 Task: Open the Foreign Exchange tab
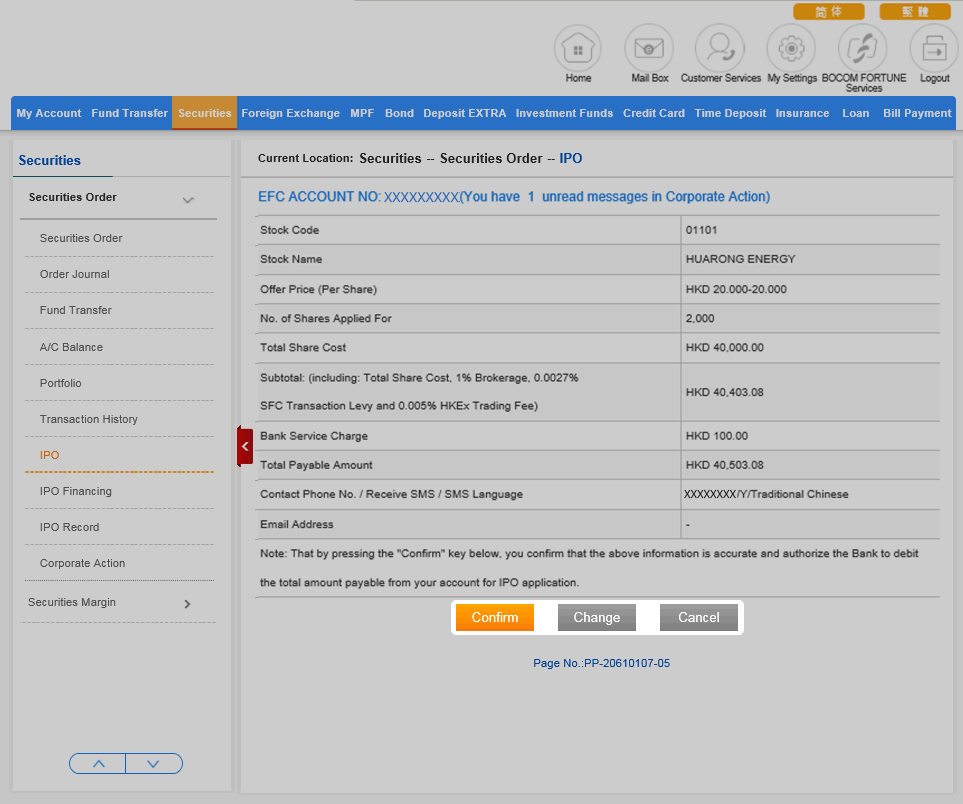(290, 113)
